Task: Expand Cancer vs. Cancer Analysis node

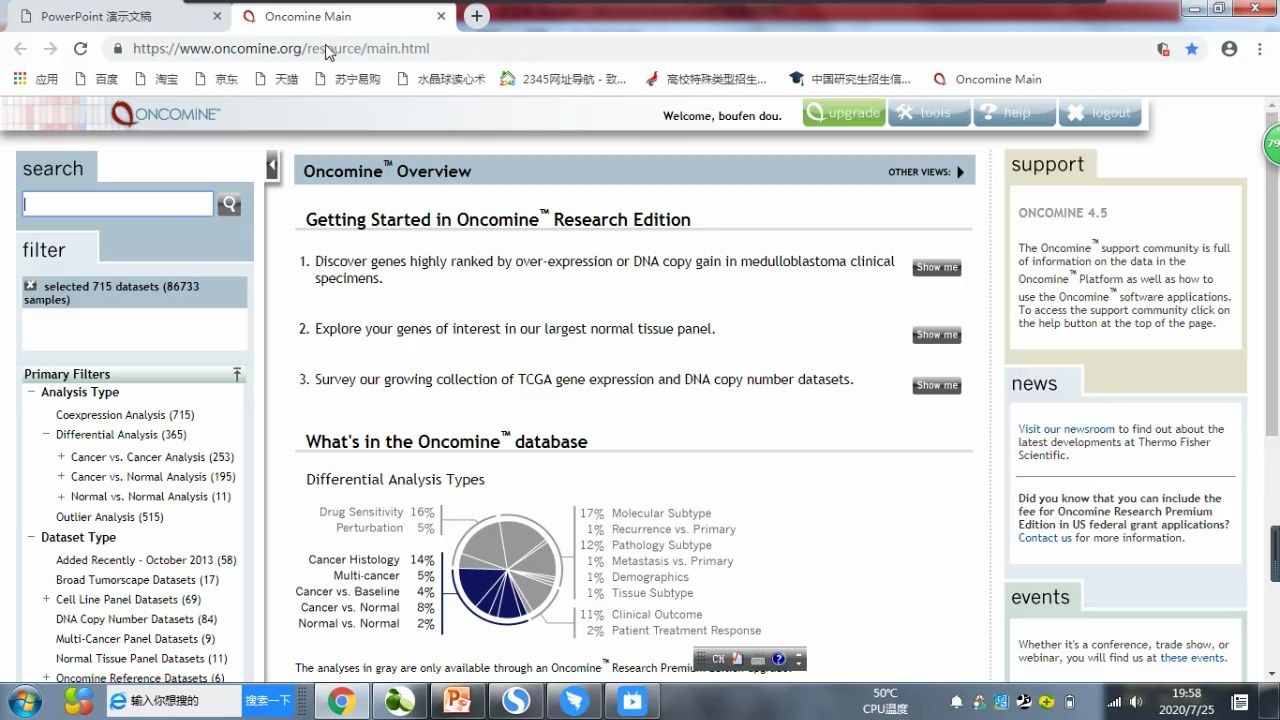Action: [61, 457]
